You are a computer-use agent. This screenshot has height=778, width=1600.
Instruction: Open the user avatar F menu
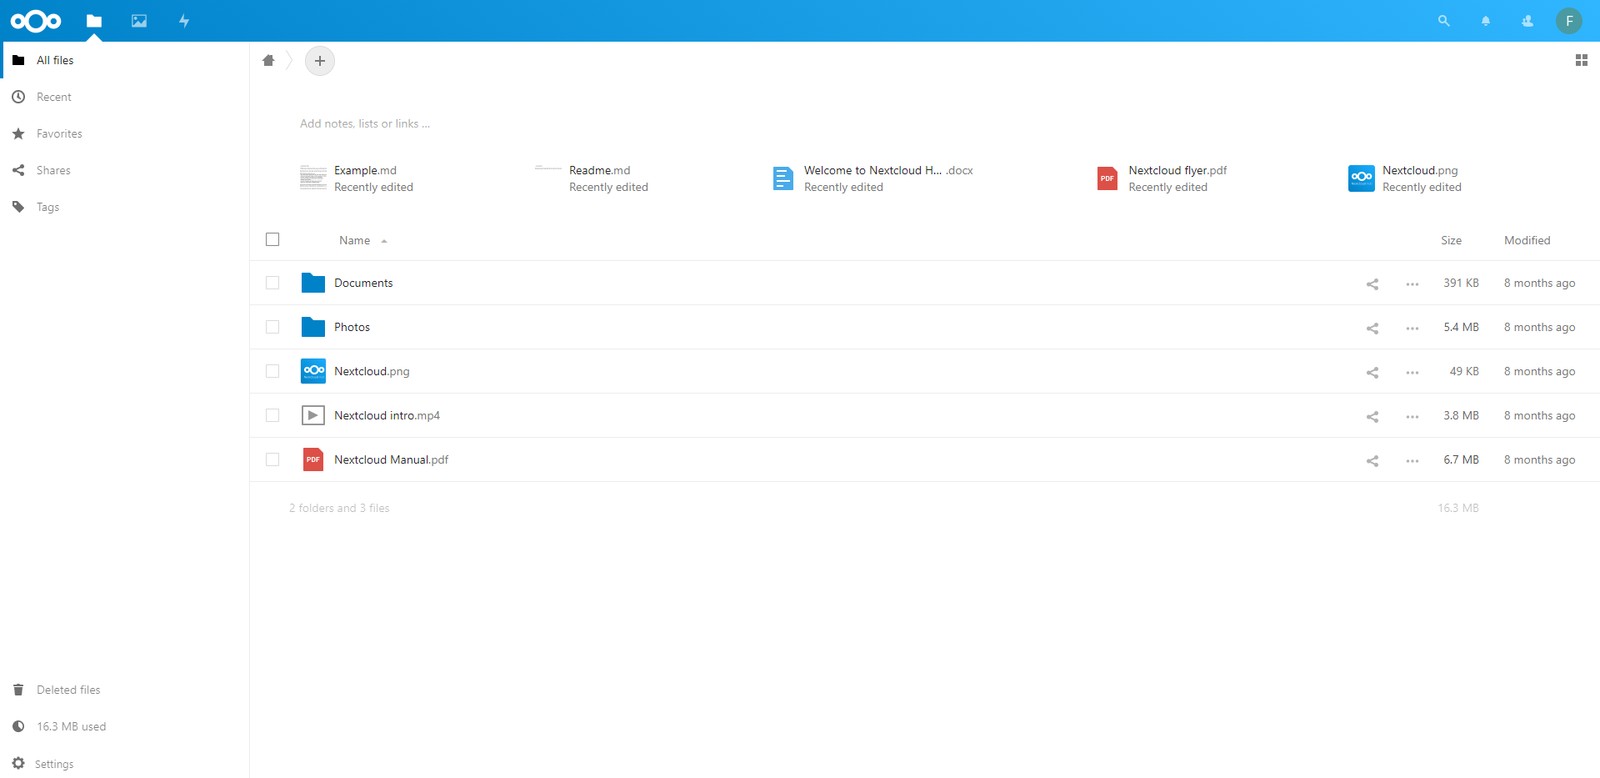(1569, 21)
